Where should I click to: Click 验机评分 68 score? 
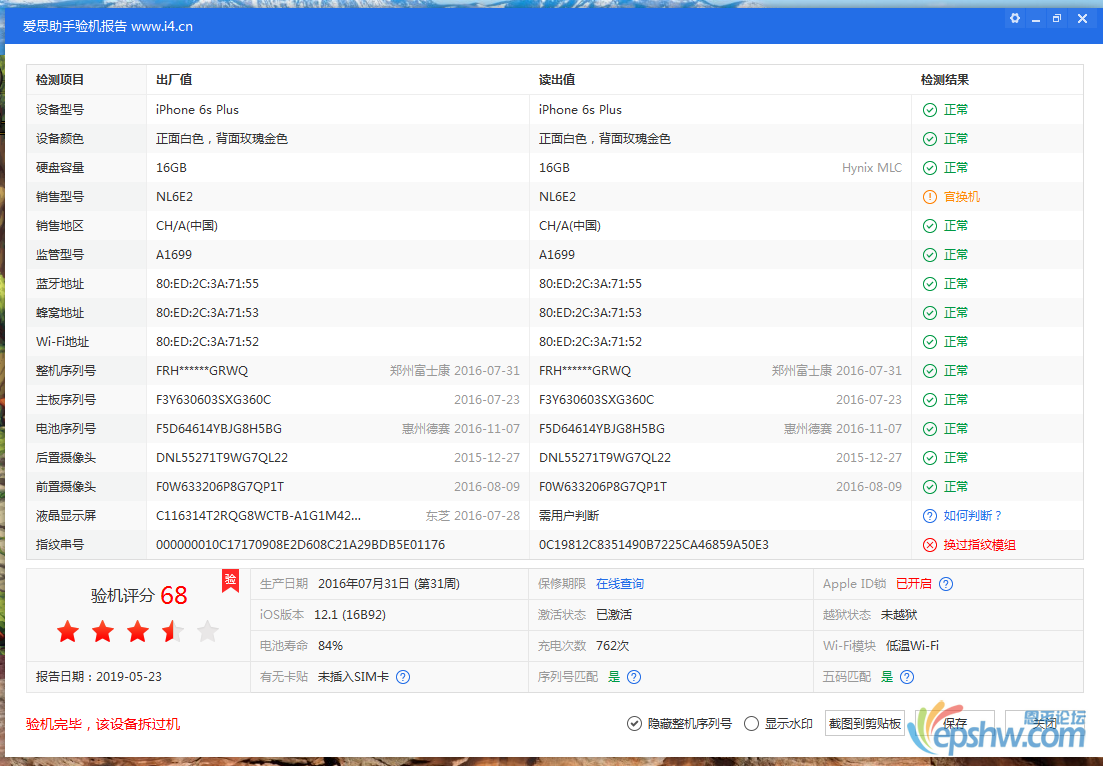(x=139, y=596)
